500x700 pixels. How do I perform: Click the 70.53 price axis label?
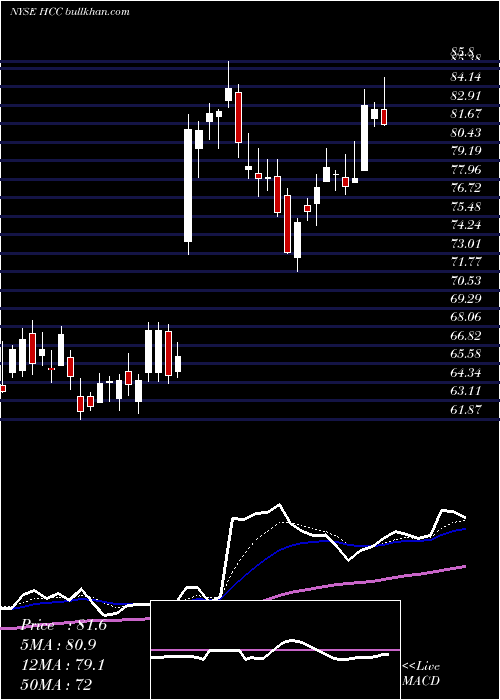[x=466, y=280]
